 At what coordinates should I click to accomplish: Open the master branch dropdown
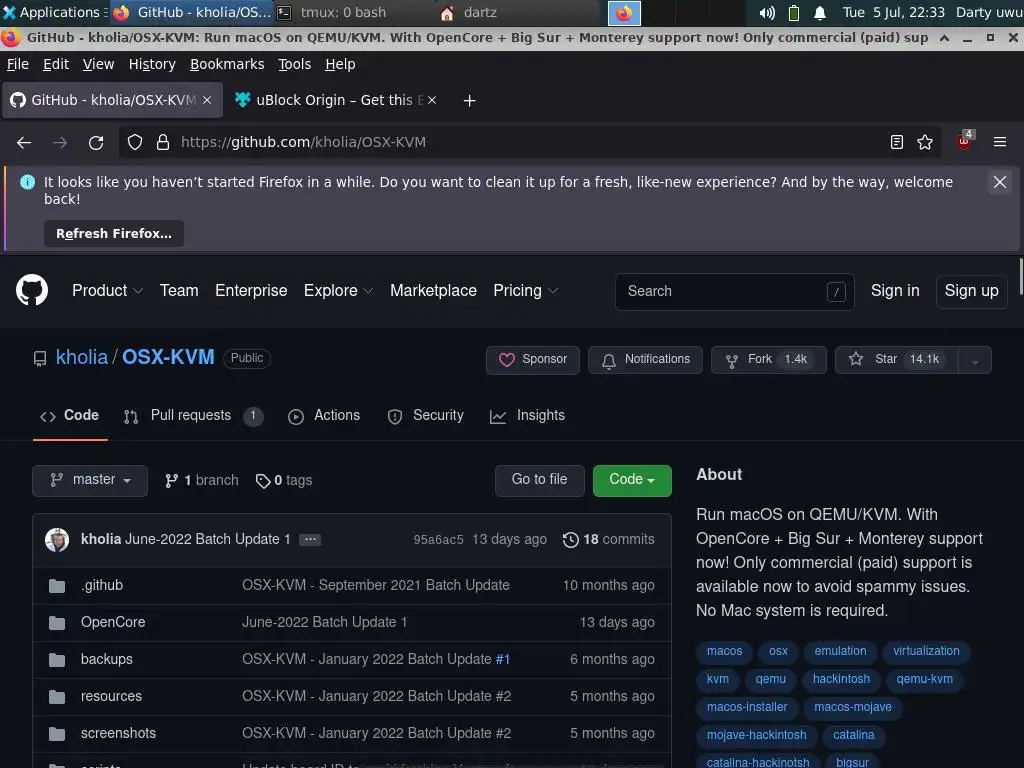[x=90, y=480]
